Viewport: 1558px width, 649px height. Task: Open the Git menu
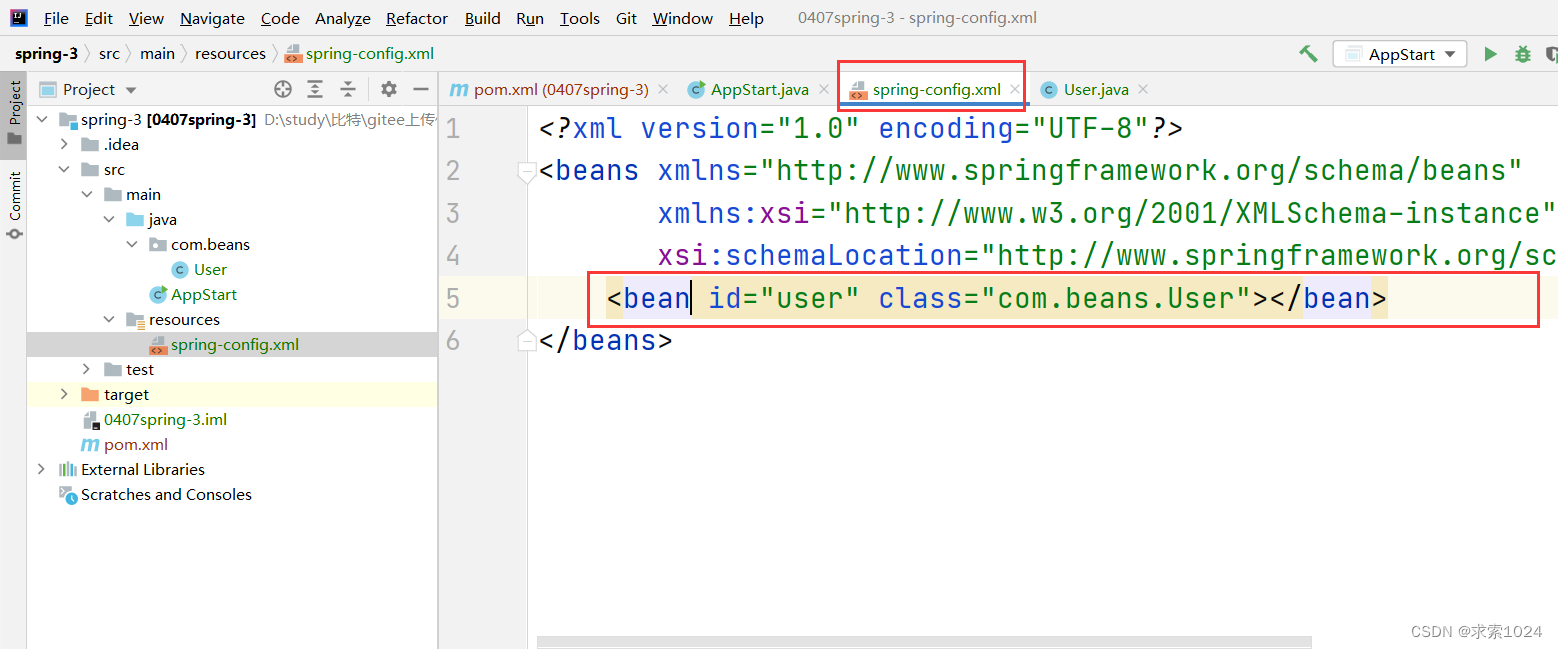pyautogui.click(x=626, y=18)
